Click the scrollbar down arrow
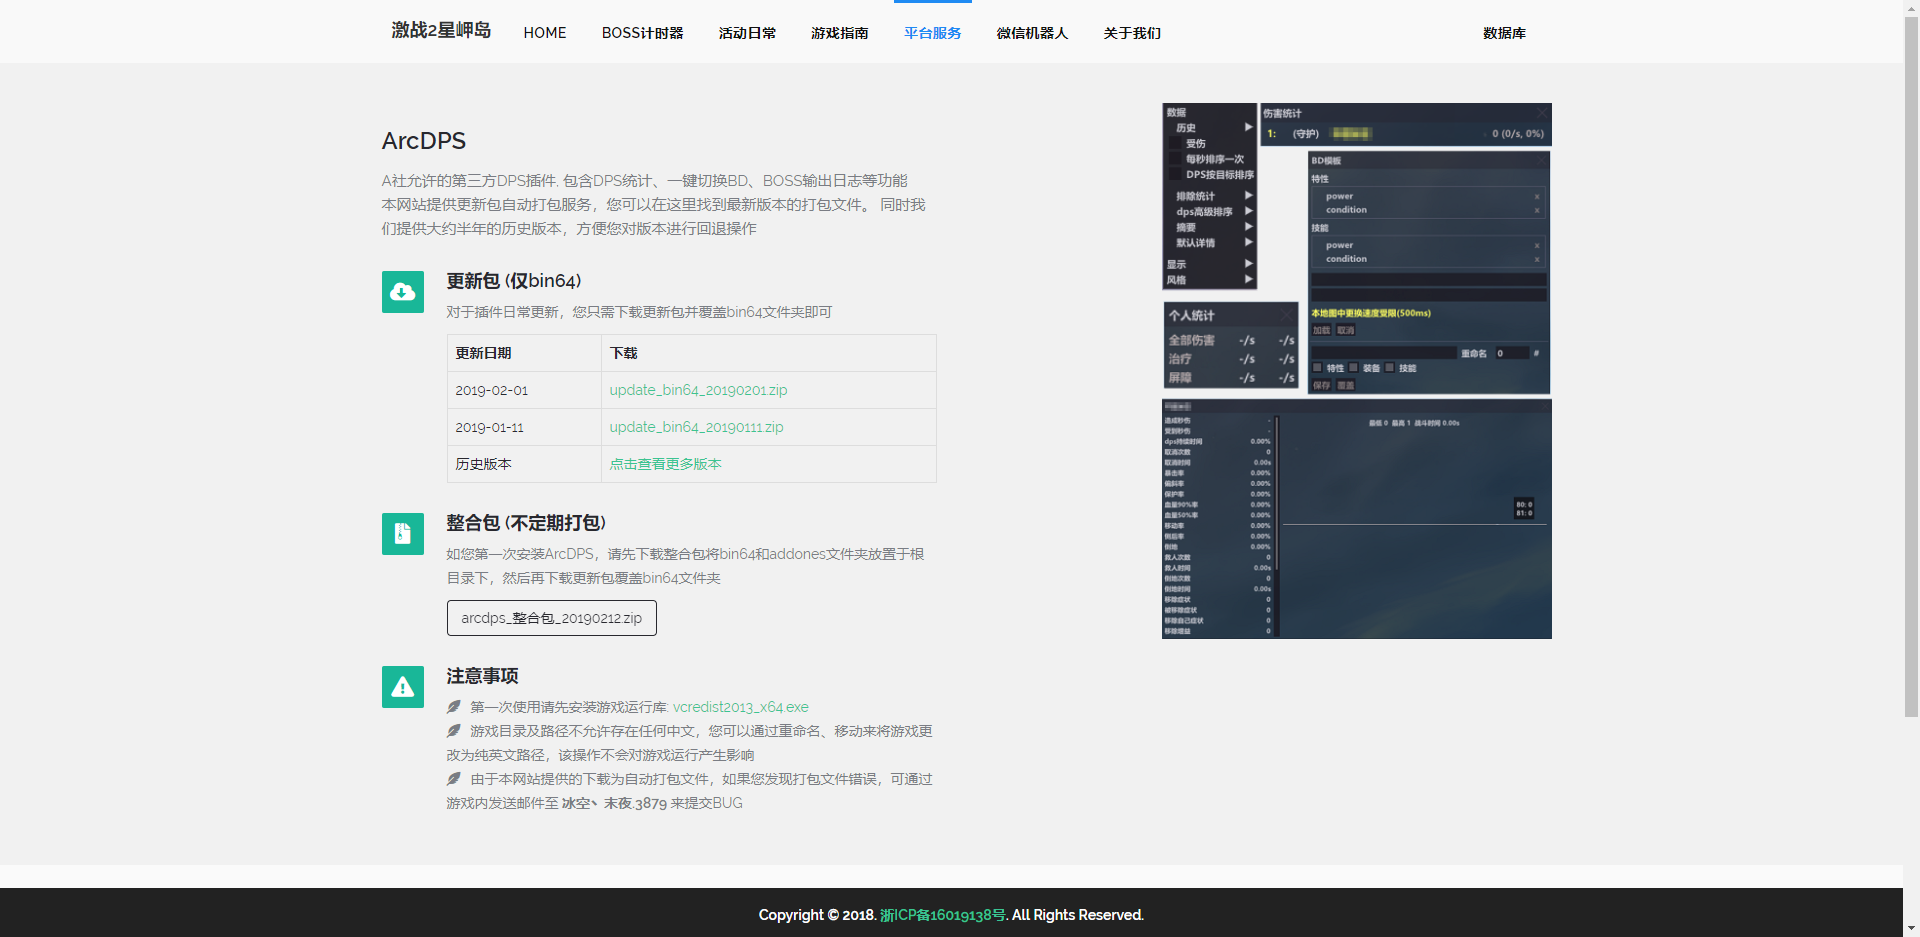Image resolution: width=1920 pixels, height=937 pixels. pos(1911,930)
